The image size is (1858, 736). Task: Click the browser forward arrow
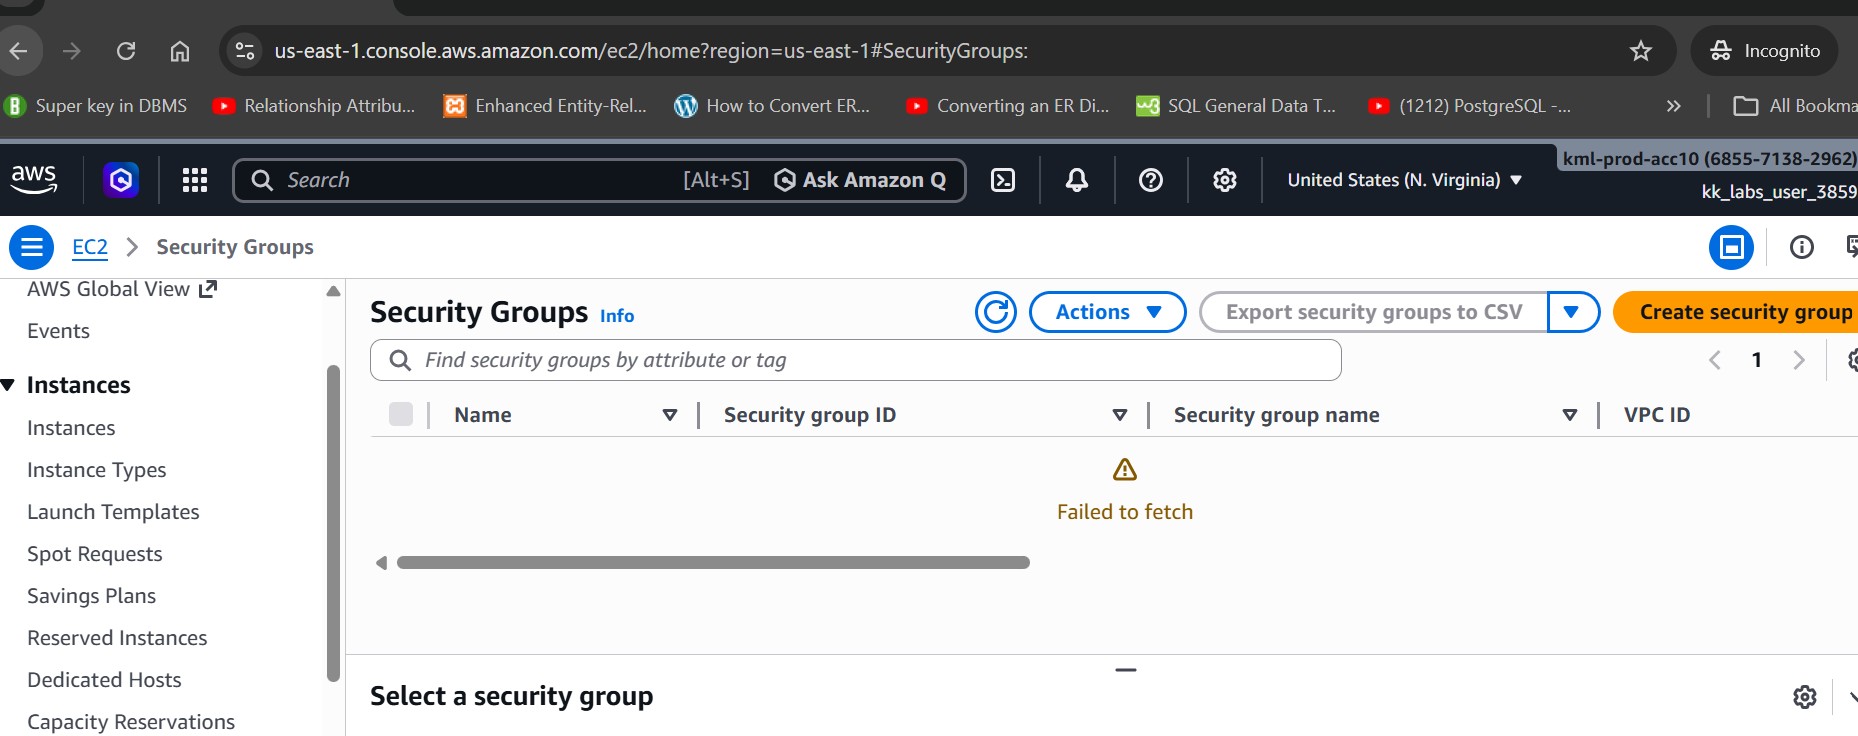click(72, 51)
